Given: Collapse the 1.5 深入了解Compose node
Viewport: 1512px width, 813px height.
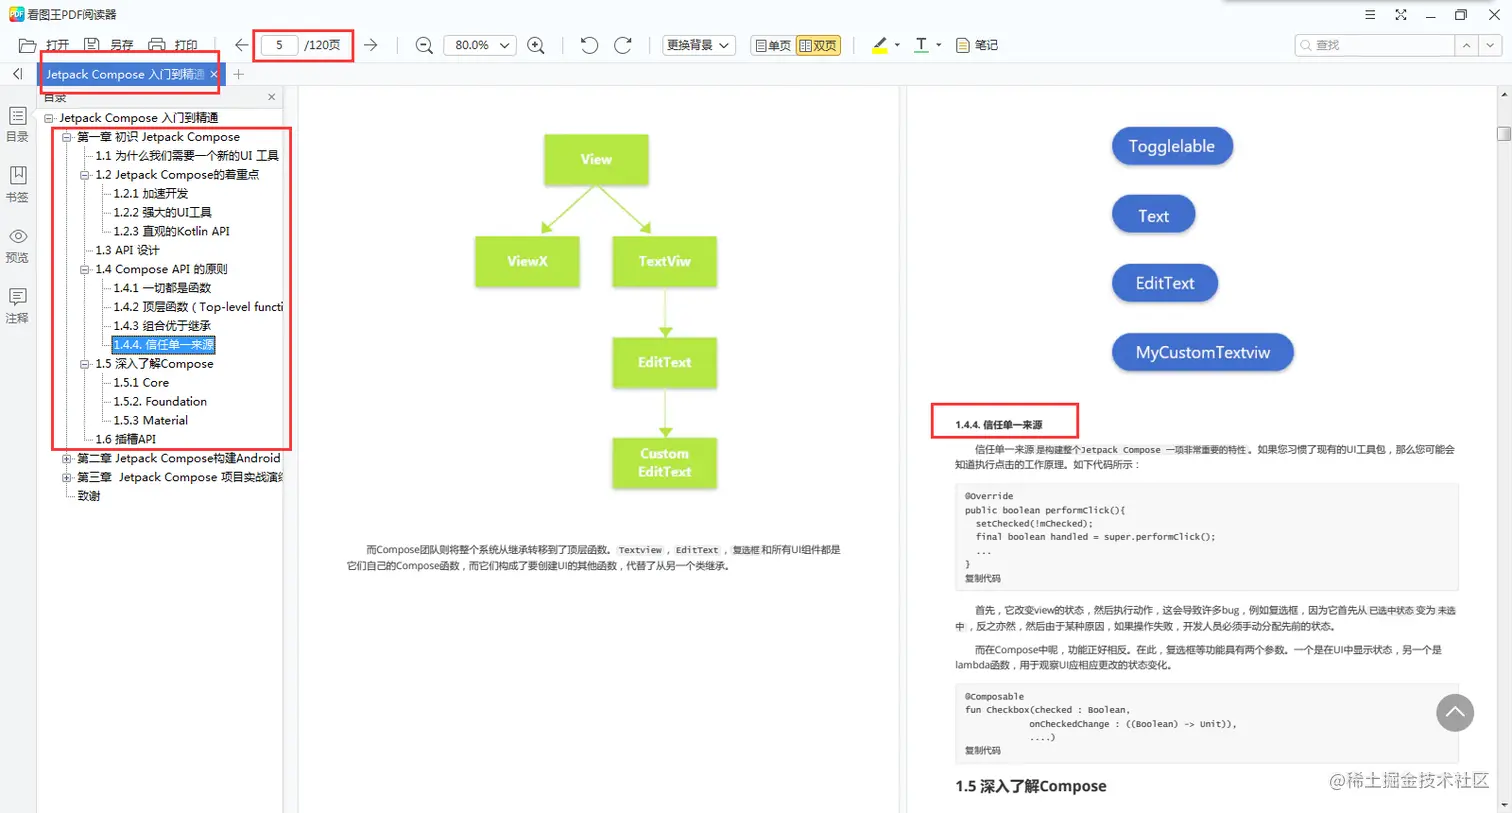Looking at the screenshot, I should pyautogui.click(x=85, y=364).
